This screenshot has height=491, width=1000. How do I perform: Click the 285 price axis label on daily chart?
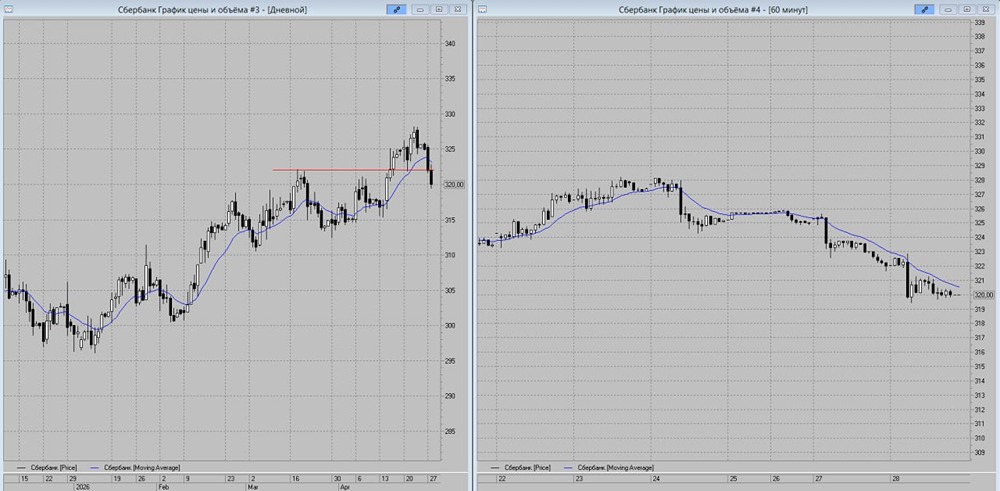pyautogui.click(x=450, y=432)
